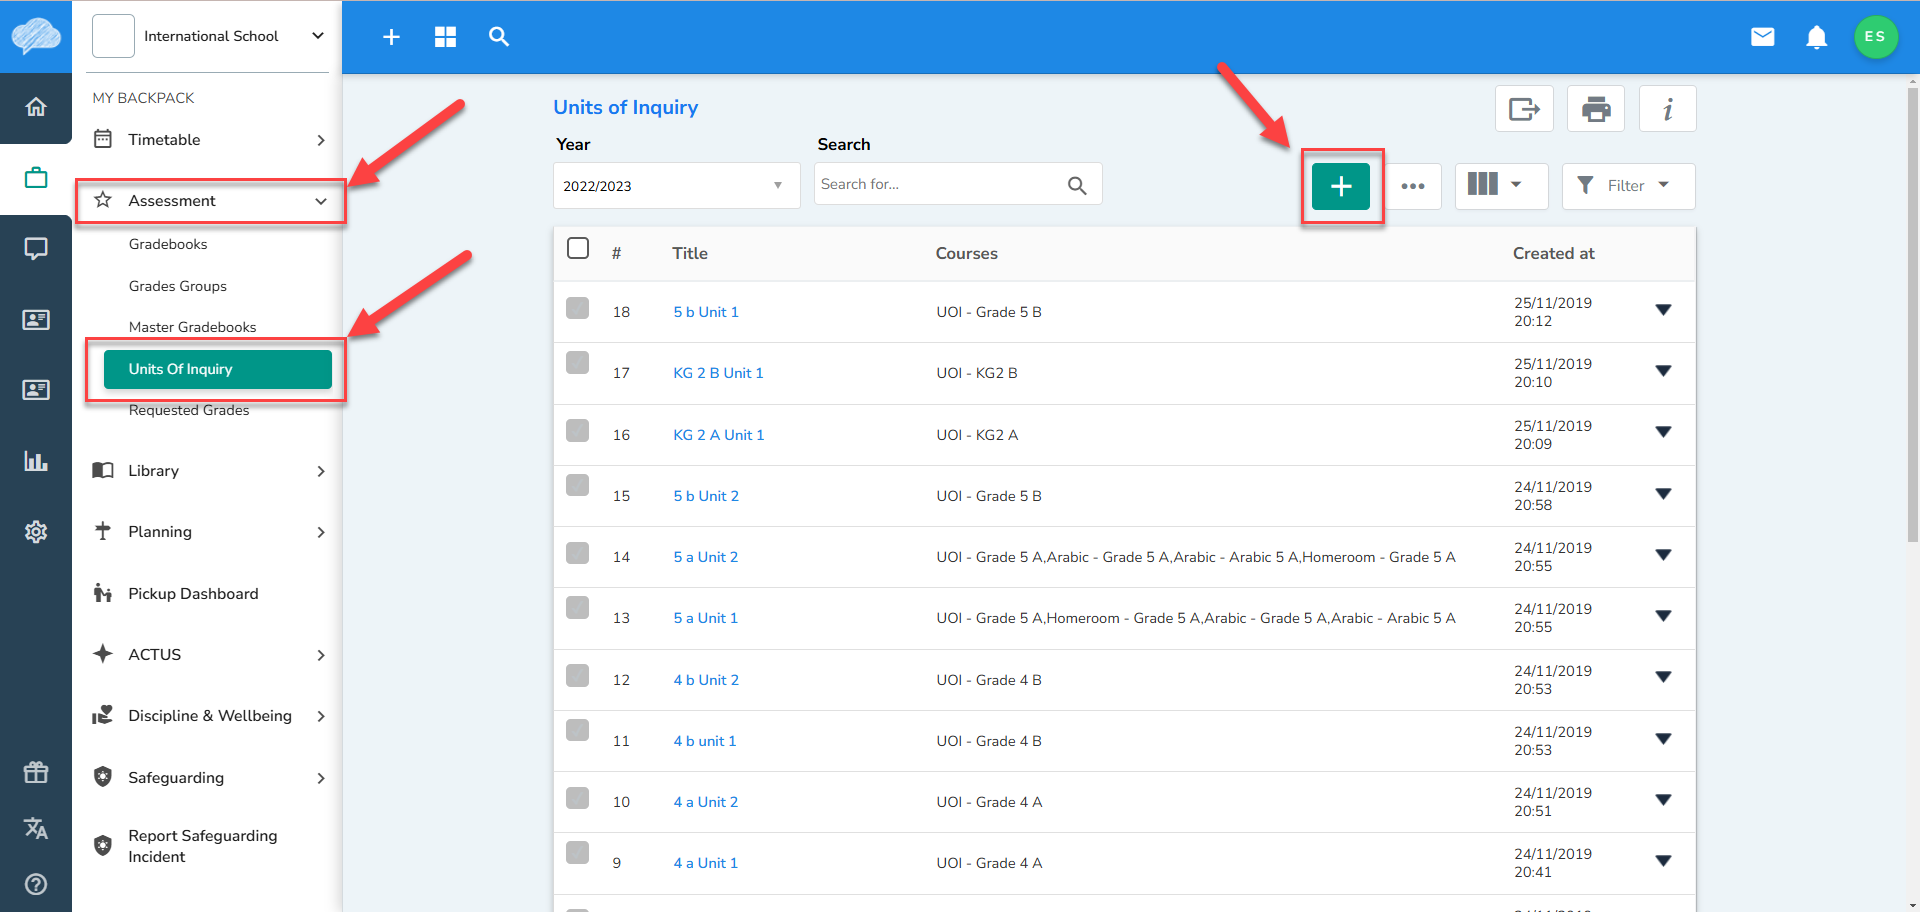Expand the Library menu
Viewport: 1920px width, 912px height.
210,471
